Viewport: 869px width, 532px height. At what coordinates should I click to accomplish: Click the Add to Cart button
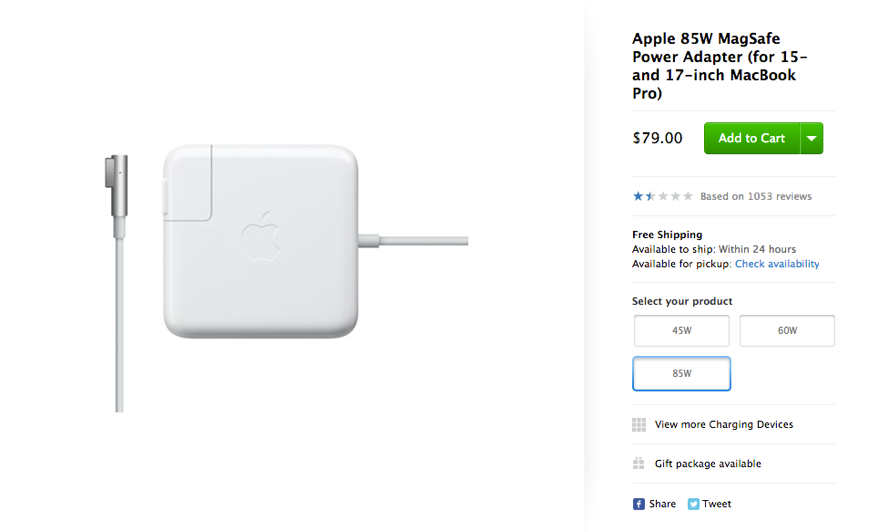click(751, 138)
